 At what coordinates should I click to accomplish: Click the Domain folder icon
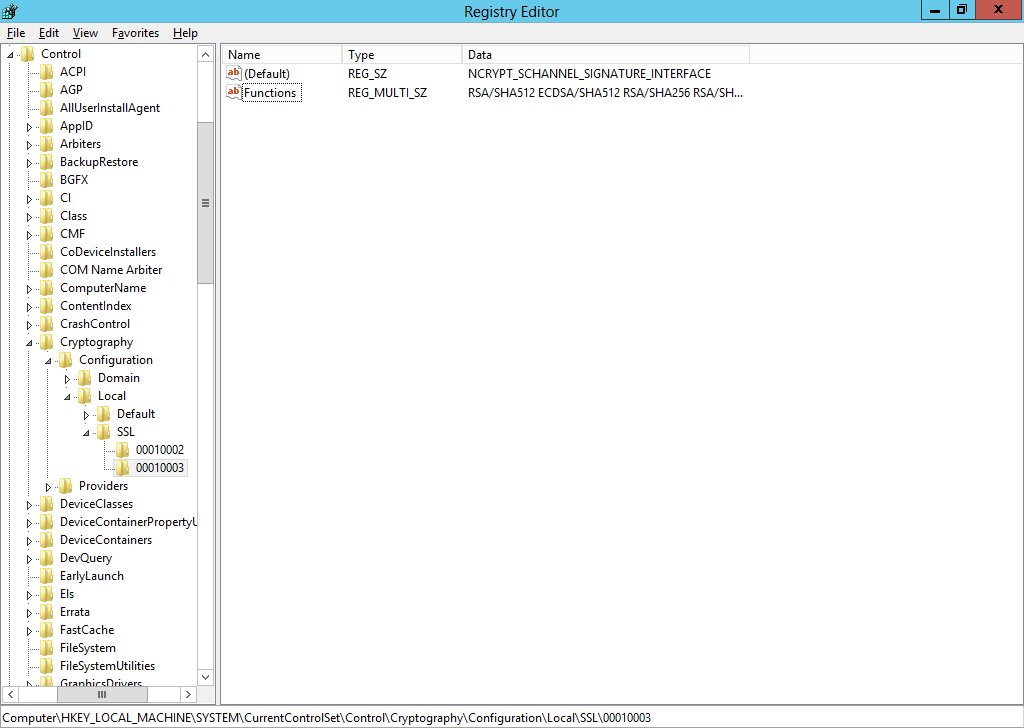click(84, 378)
